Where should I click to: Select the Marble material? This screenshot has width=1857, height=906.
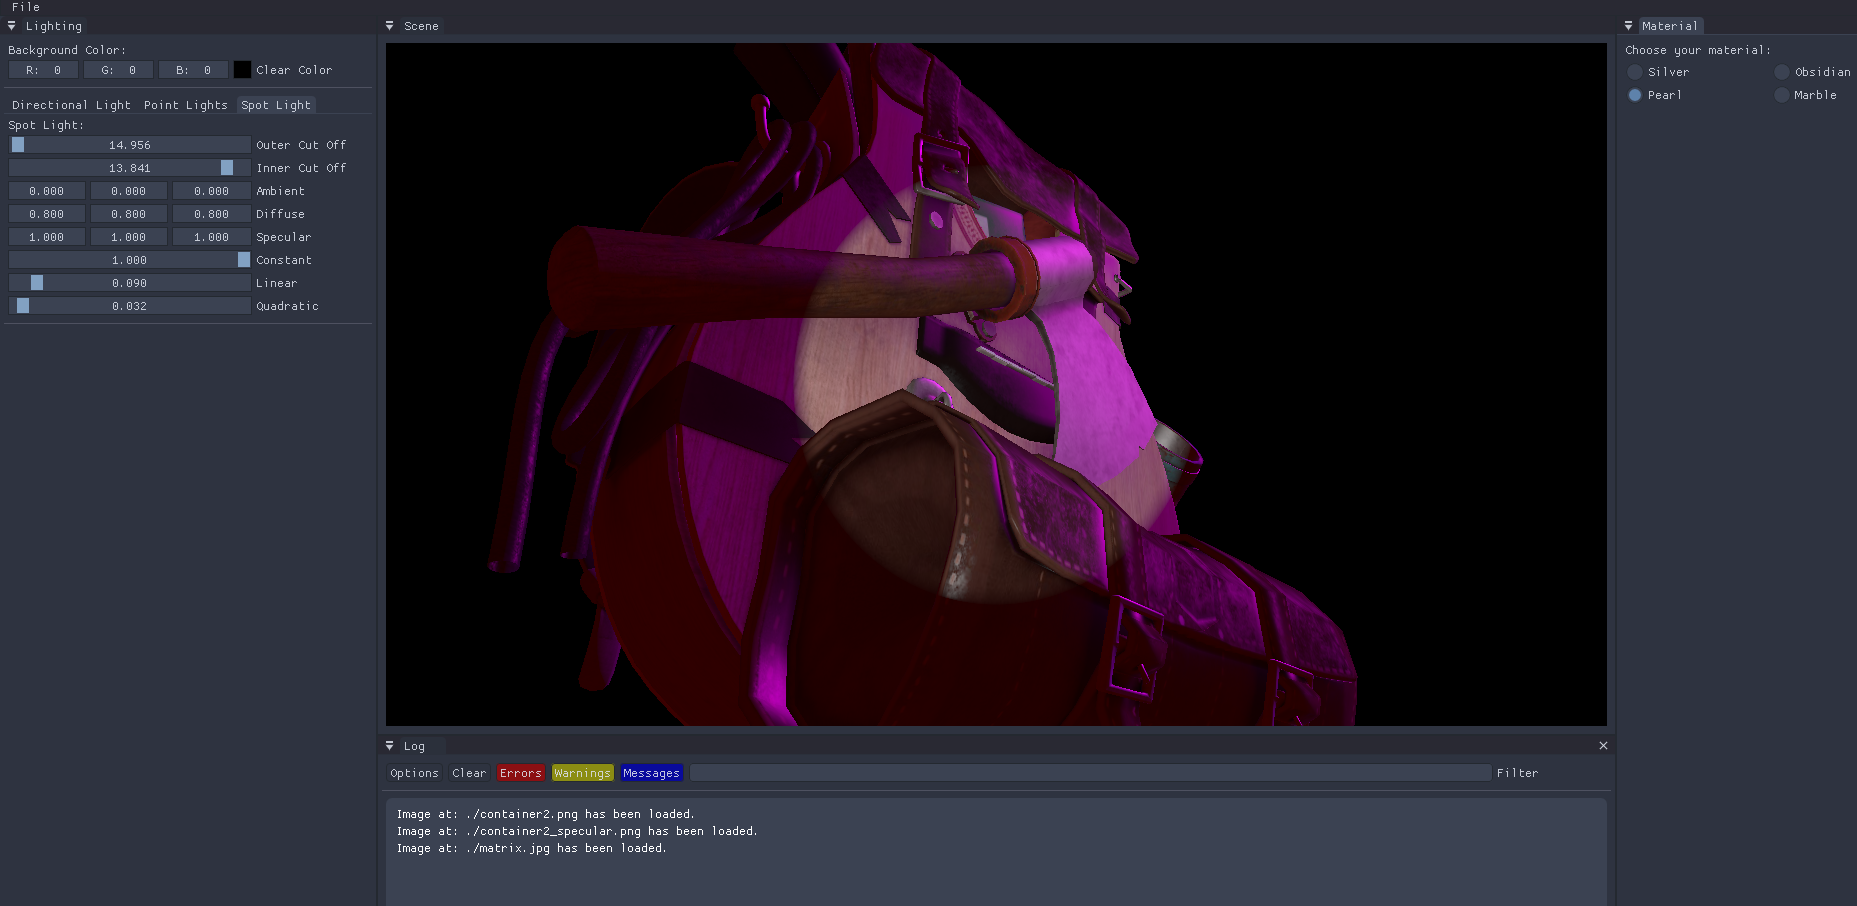[x=1782, y=95]
